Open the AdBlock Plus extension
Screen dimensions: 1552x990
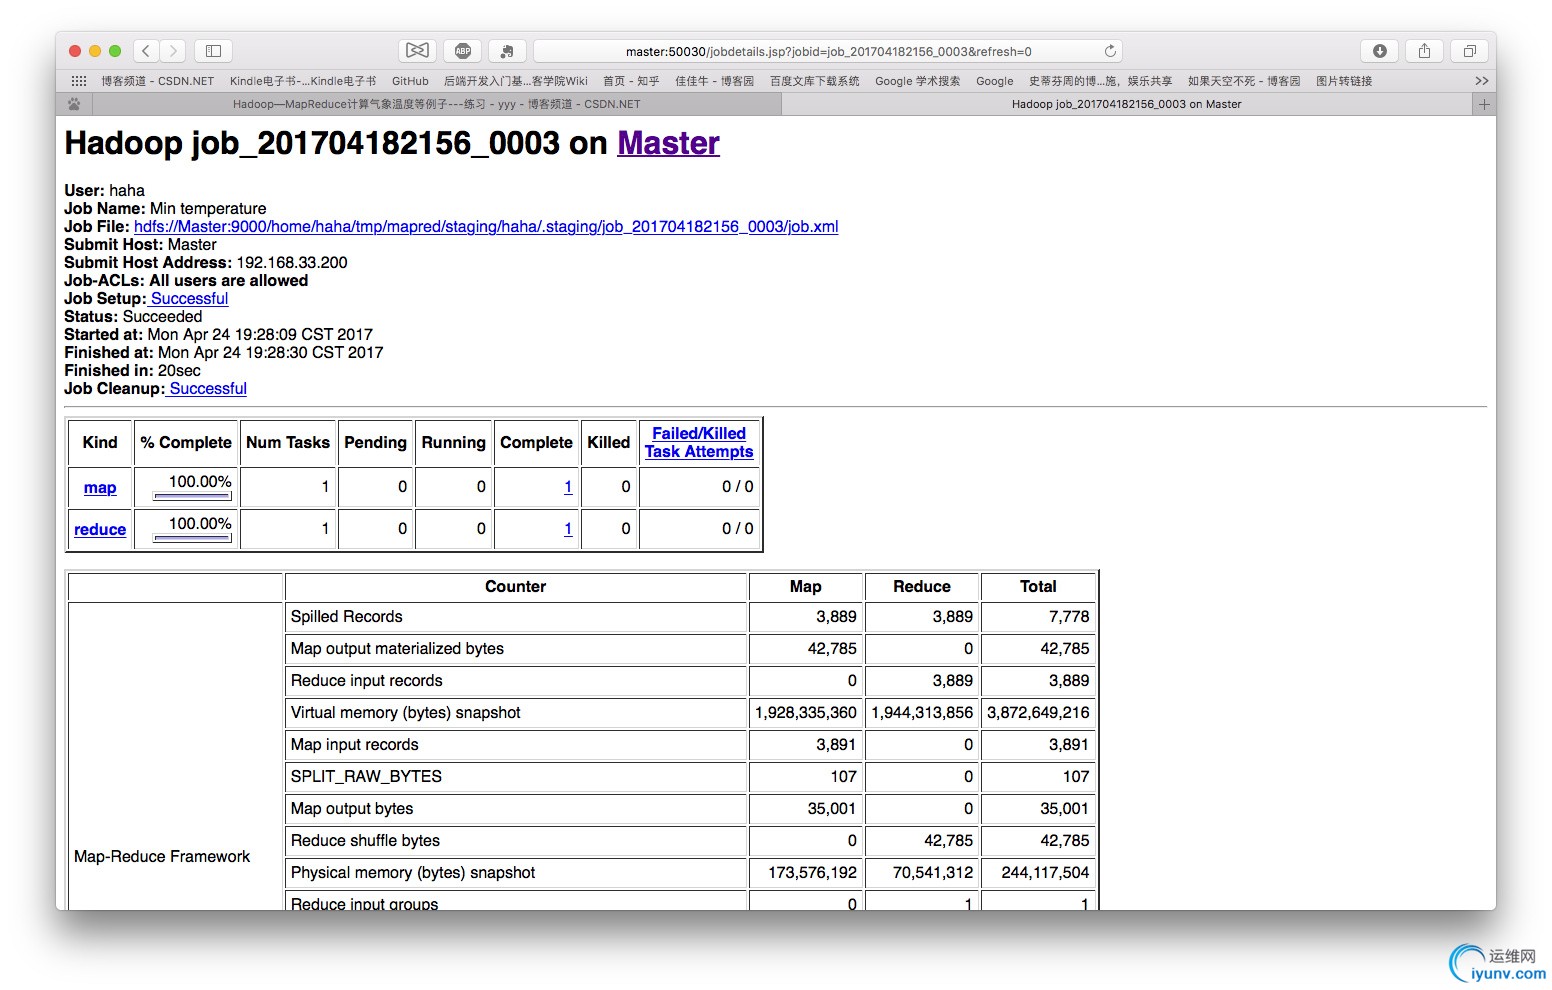(462, 51)
